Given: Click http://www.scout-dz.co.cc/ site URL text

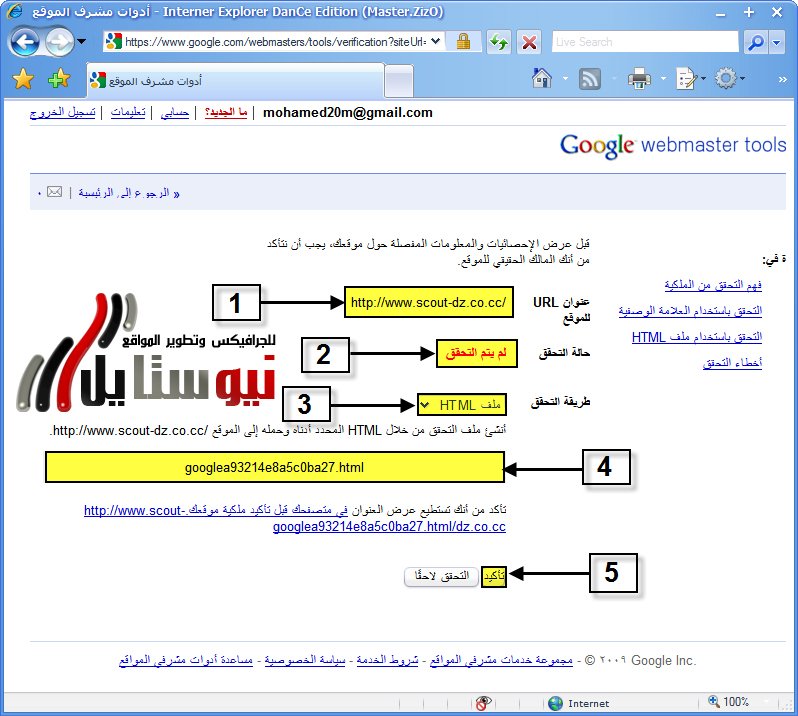Looking at the screenshot, I should pyautogui.click(x=429, y=303).
